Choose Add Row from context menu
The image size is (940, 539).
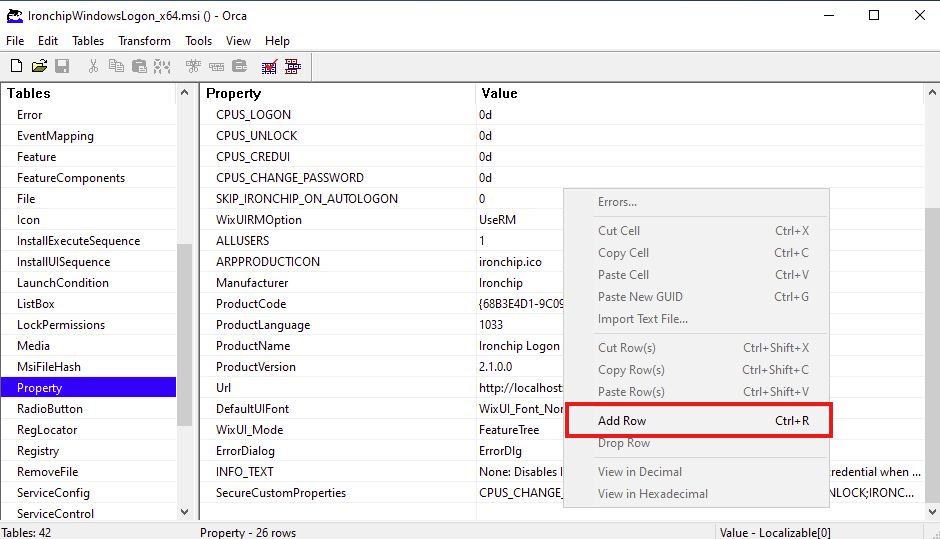(622, 421)
